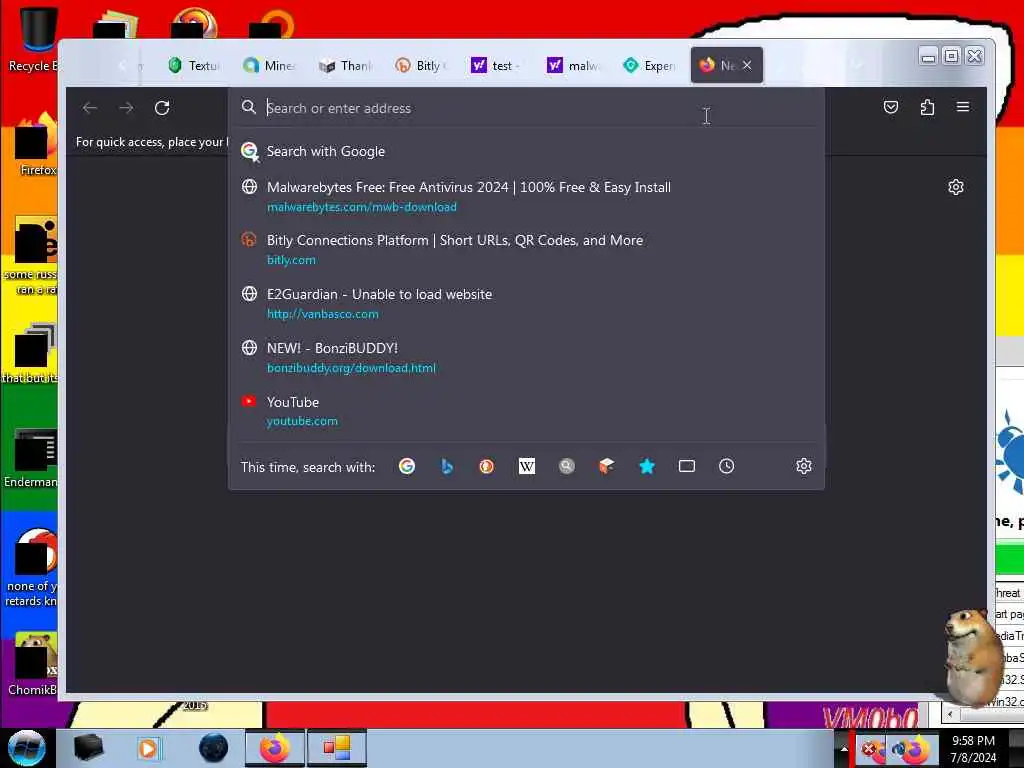Switch to the Bitly tab
1024x768 pixels.
pos(421,65)
